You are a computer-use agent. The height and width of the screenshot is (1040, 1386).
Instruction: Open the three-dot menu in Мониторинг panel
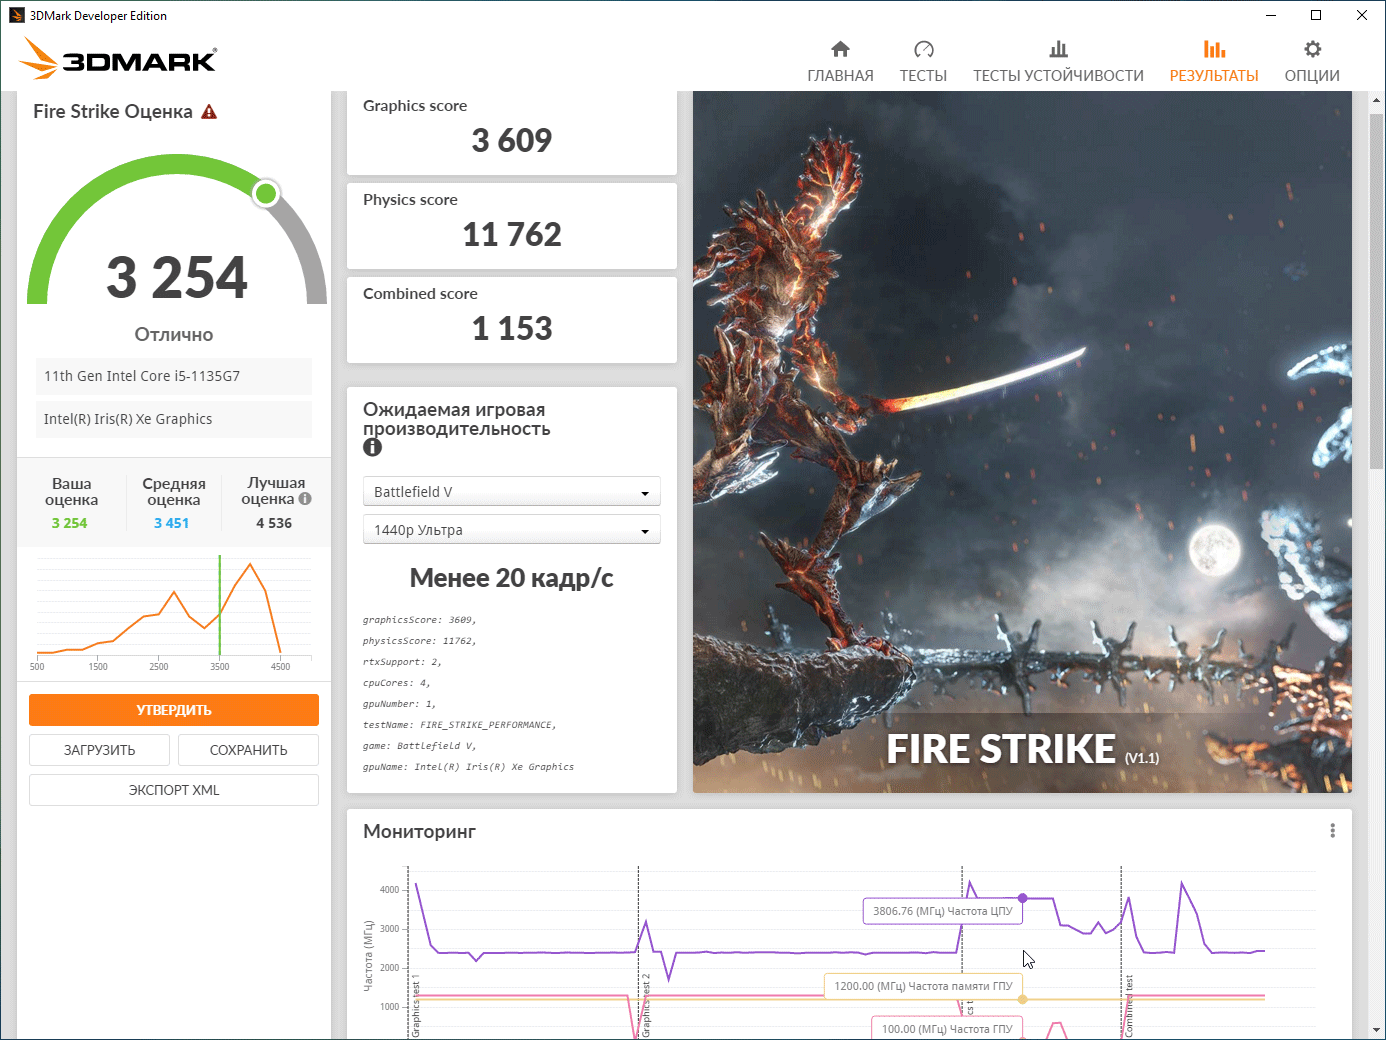(x=1332, y=831)
